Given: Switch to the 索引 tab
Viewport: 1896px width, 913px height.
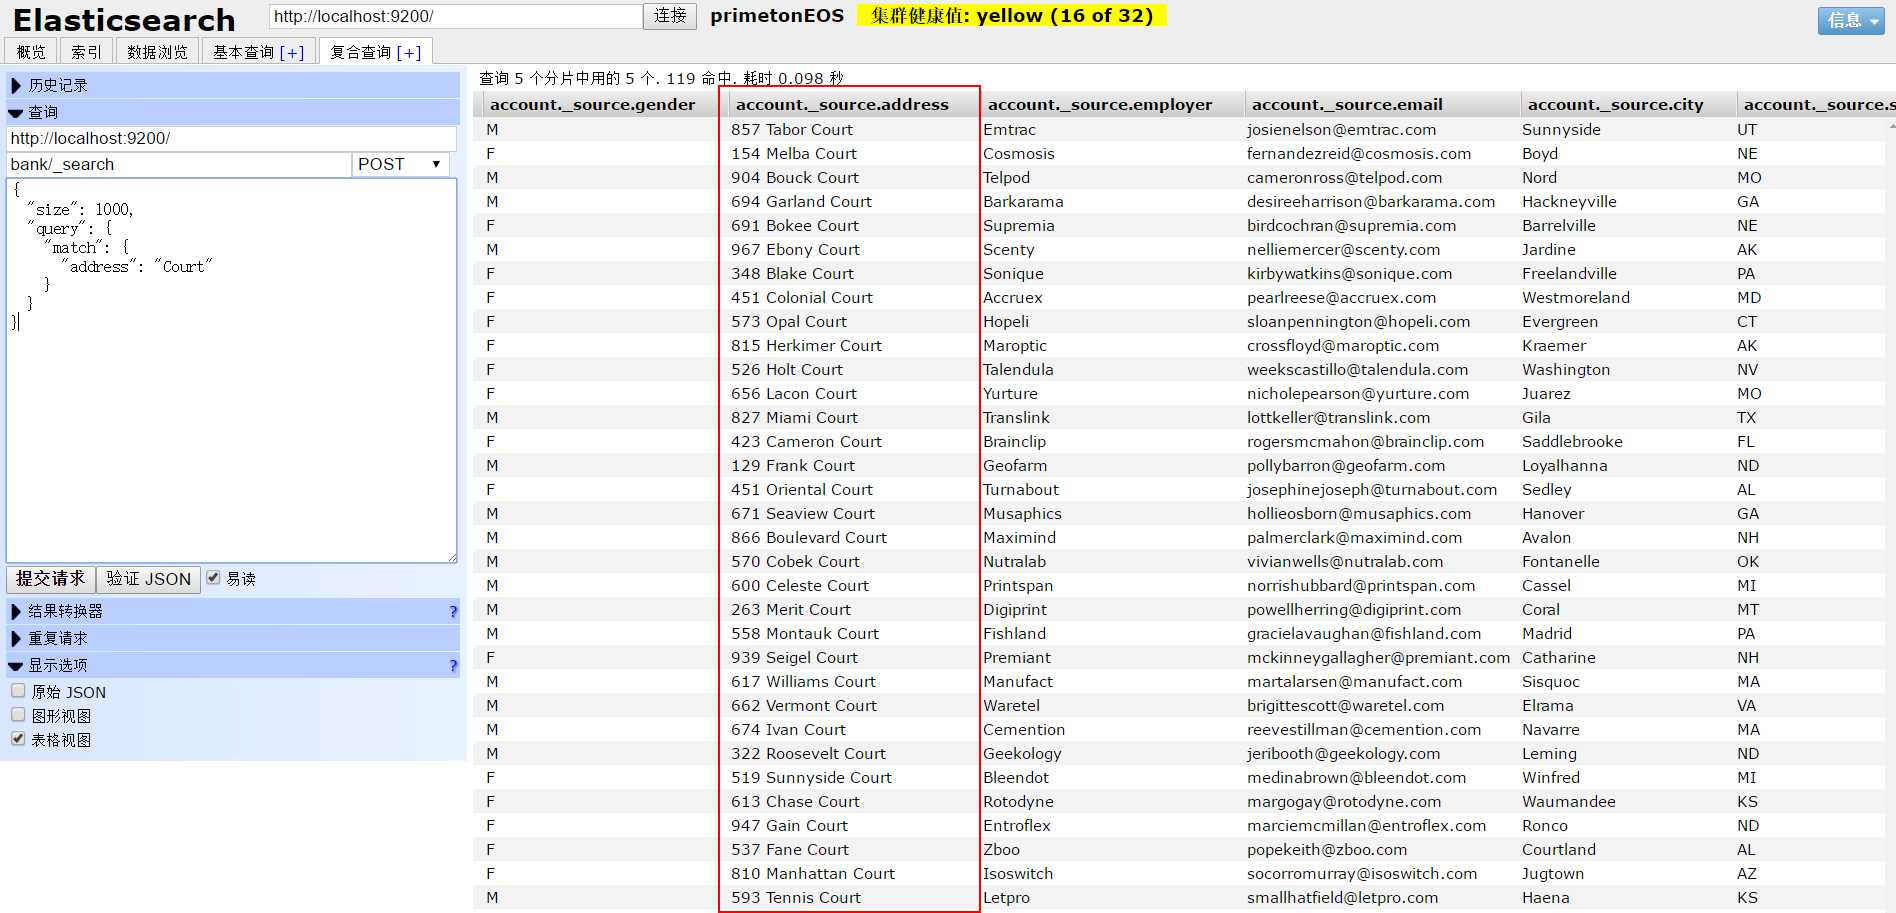Looking at the screenshot, I should click(86, 52).
